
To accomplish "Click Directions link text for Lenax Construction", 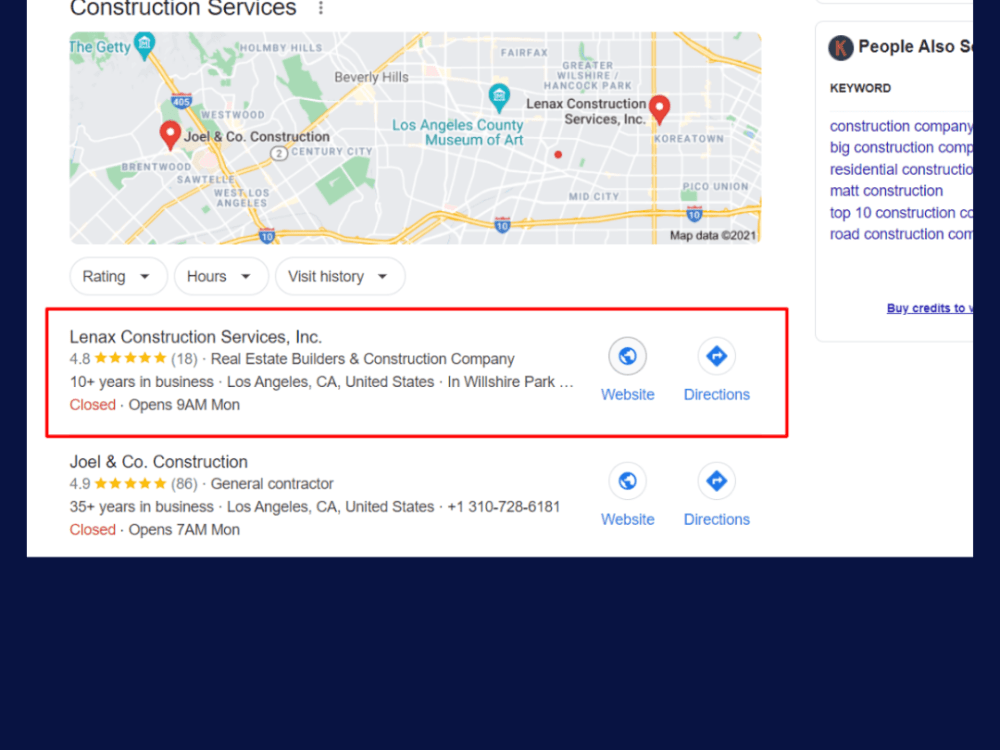I will 717,395.
